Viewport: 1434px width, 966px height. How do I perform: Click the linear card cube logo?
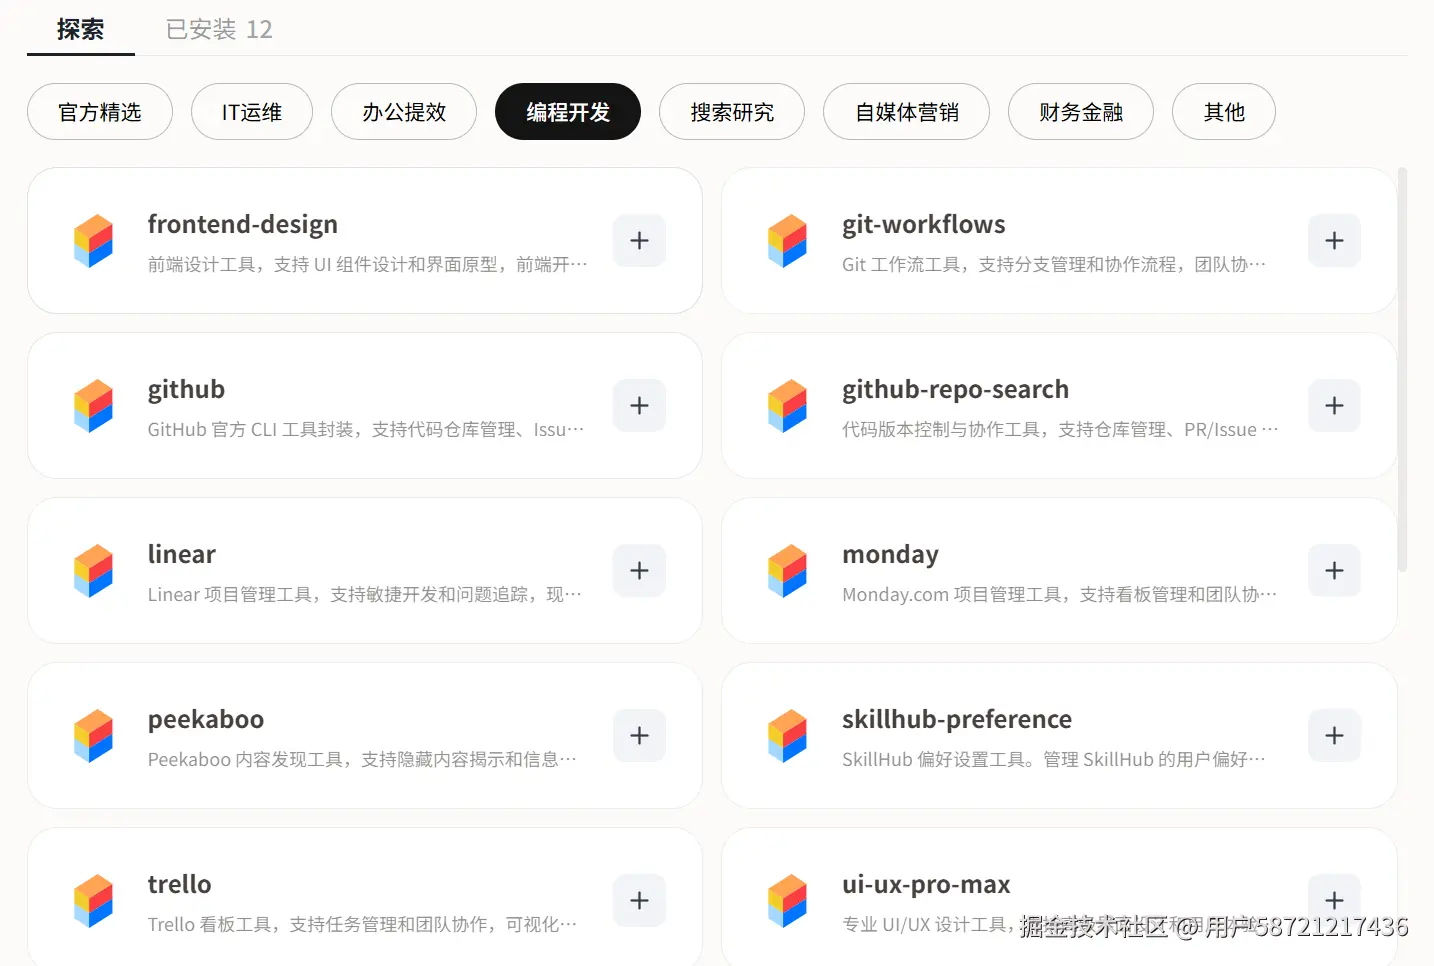coord(93,571)
